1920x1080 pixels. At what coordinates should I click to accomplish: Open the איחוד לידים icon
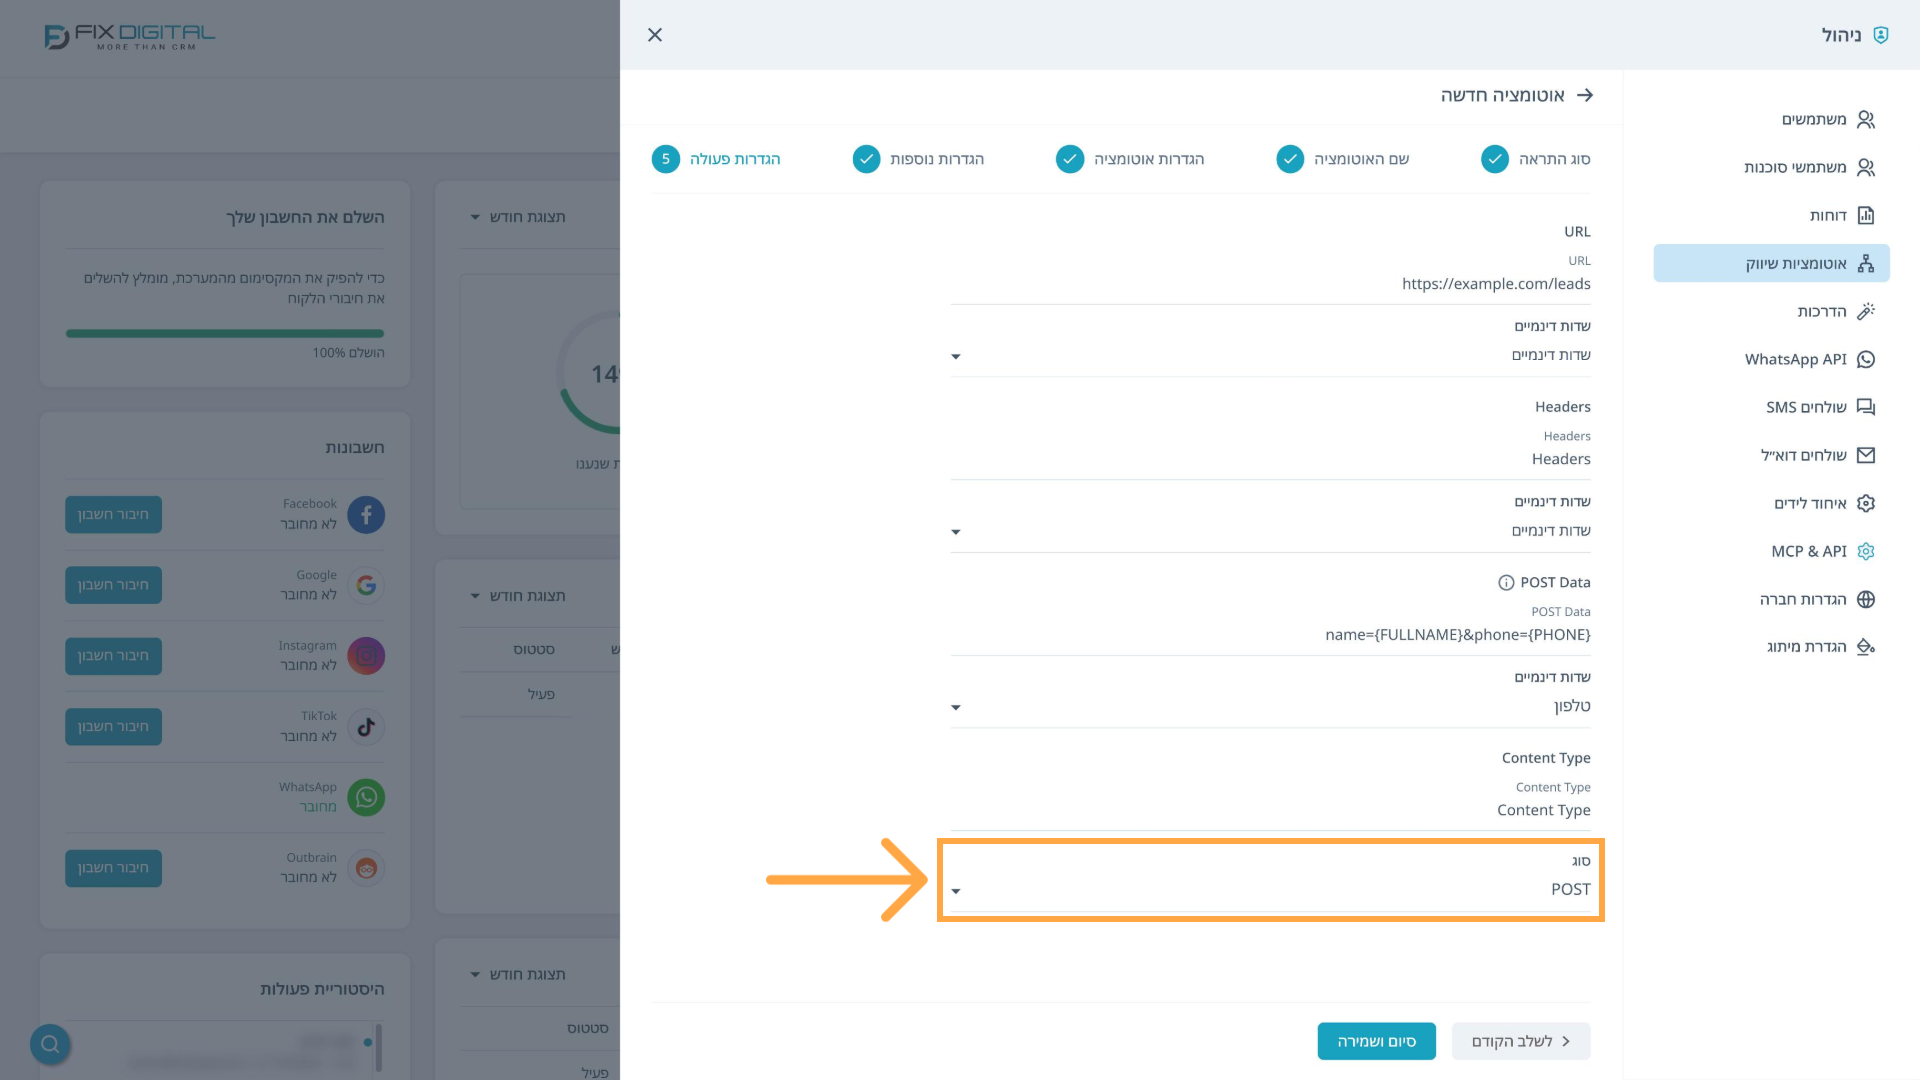(x=1866, y=503)
